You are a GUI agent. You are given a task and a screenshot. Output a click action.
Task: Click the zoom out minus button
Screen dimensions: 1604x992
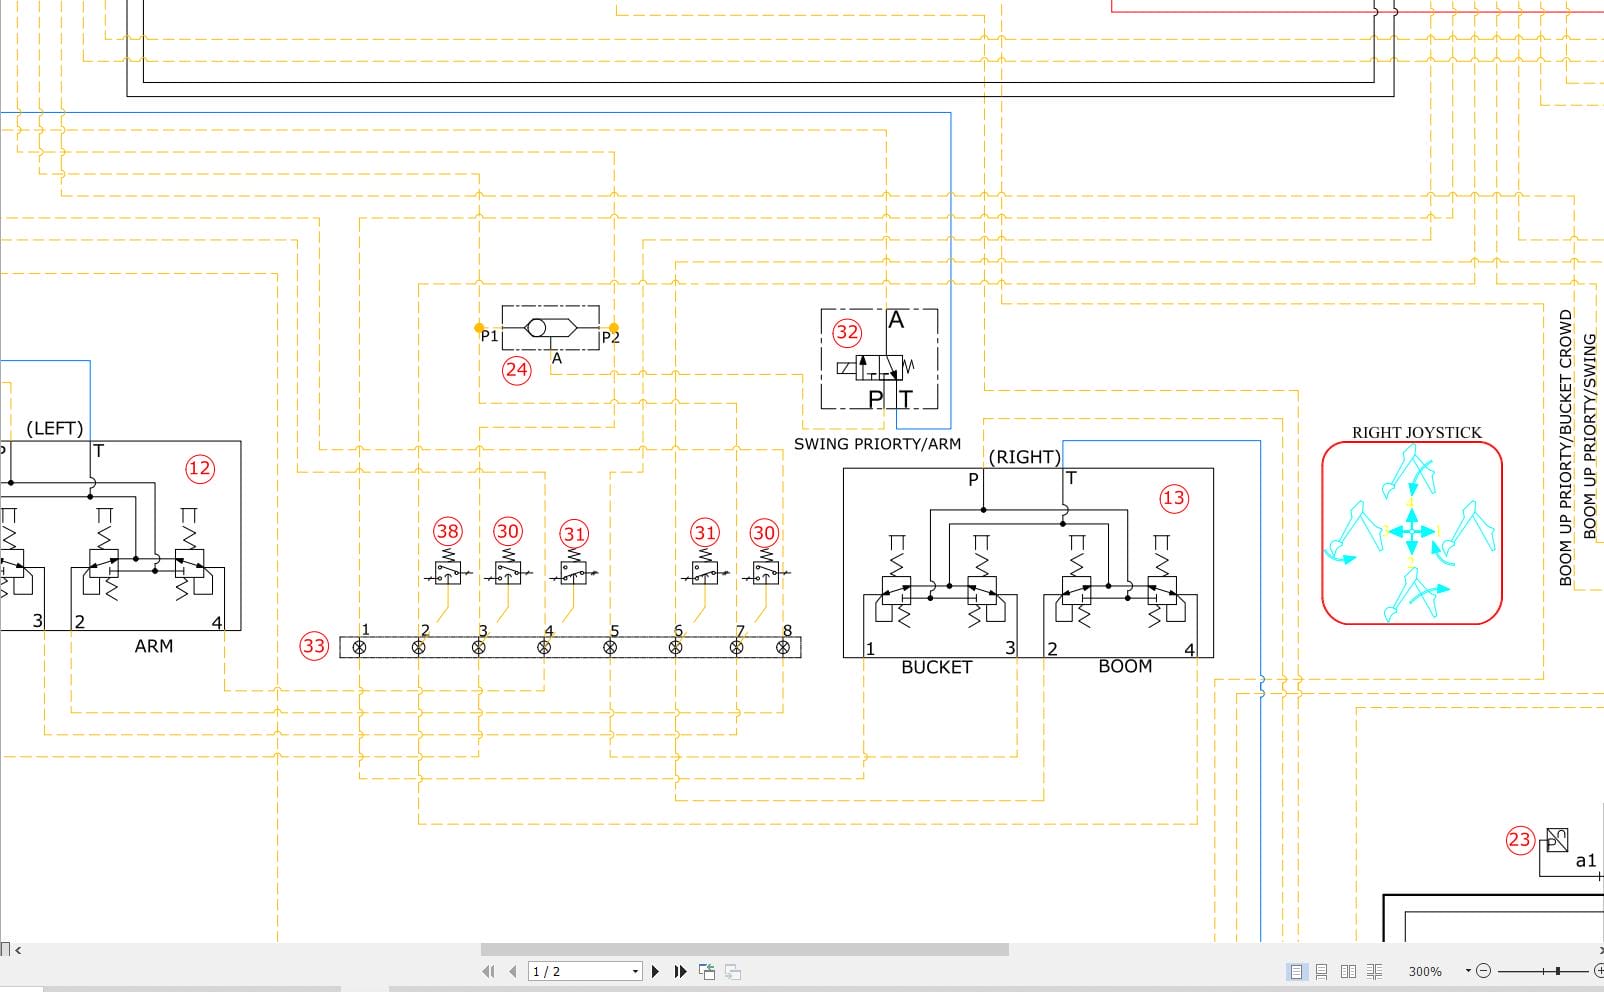1483,971
